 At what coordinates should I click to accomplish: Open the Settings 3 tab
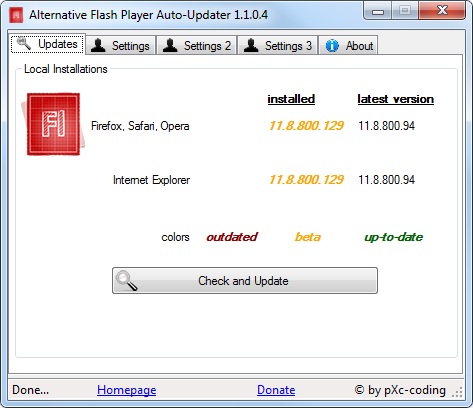click(277, 45)
